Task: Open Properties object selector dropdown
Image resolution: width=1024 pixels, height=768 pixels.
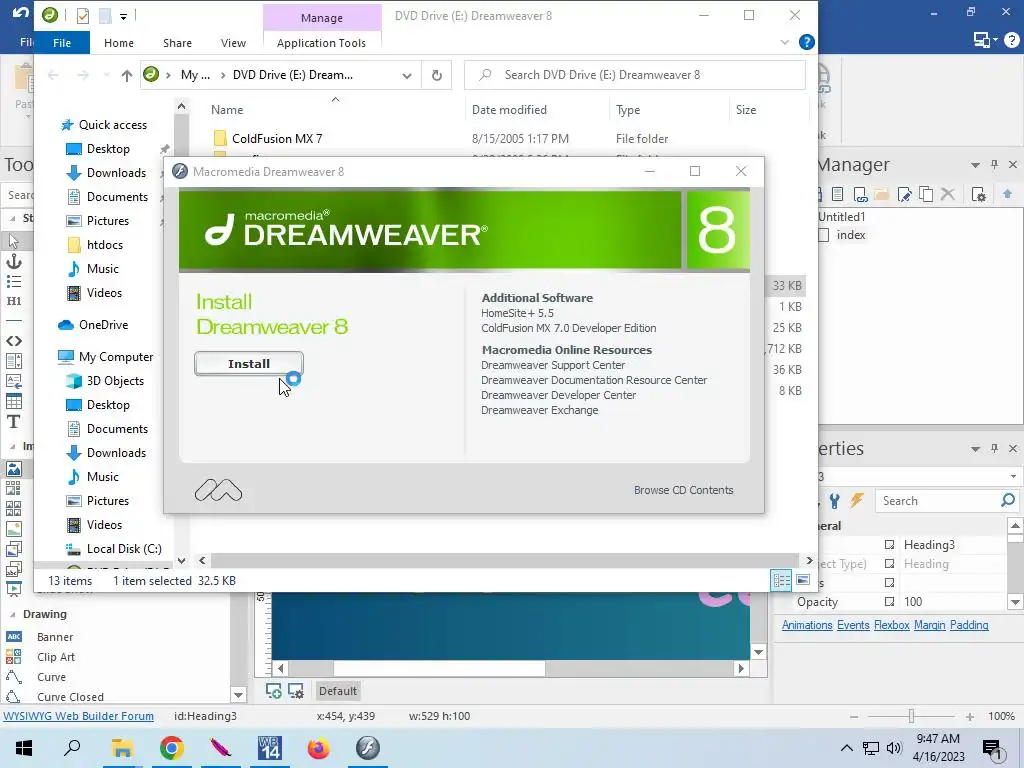Action: [x=1014, y=477]
